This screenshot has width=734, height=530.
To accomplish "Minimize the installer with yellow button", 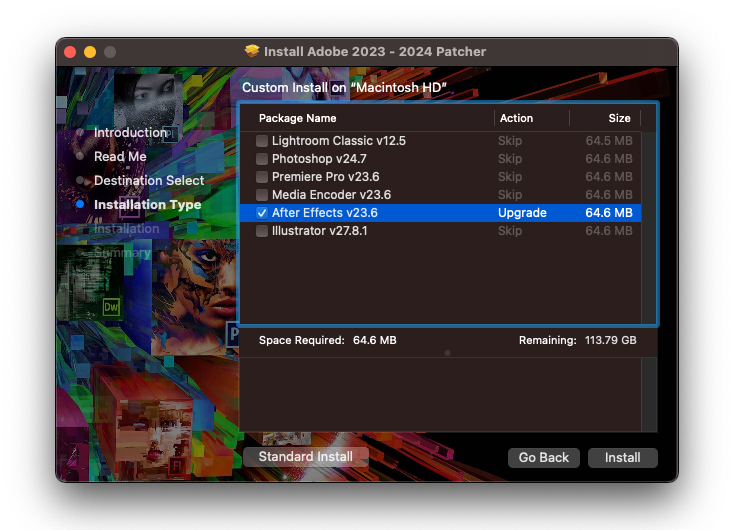I will (90, 52).
